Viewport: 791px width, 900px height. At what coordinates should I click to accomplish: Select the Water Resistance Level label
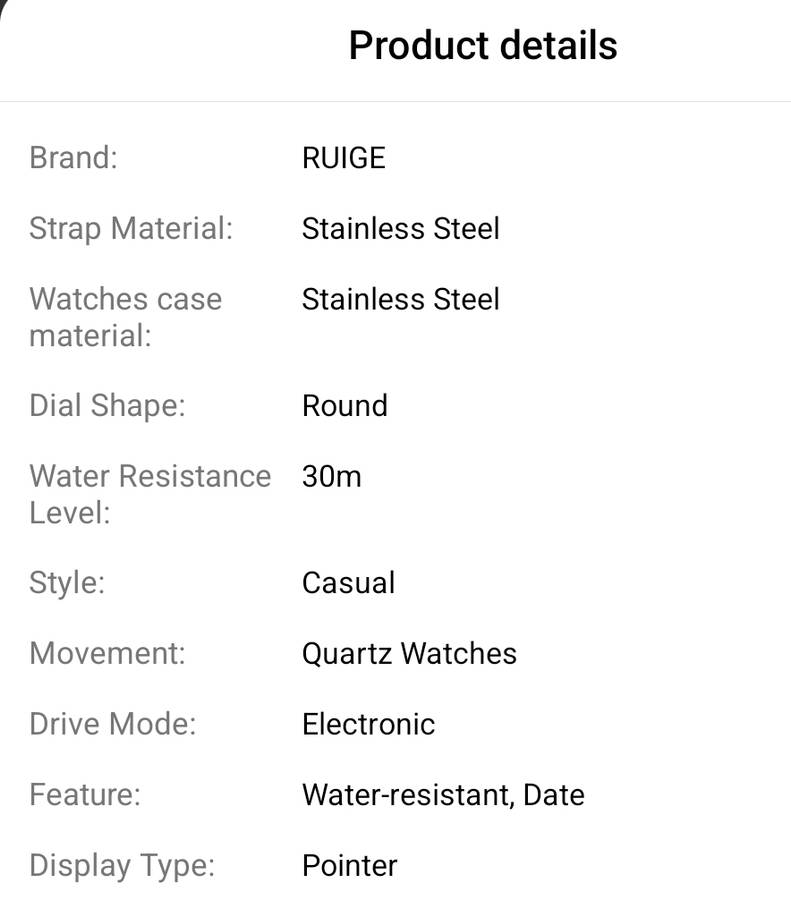tap(149, 494)
